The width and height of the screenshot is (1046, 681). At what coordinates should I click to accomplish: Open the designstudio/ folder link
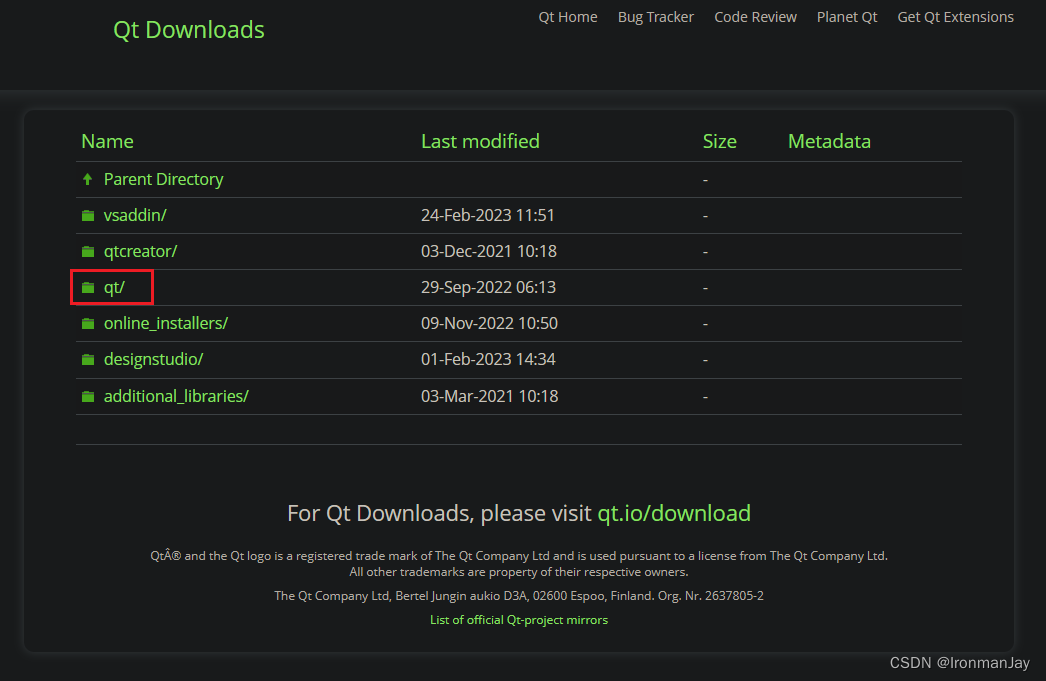point(153,360)
